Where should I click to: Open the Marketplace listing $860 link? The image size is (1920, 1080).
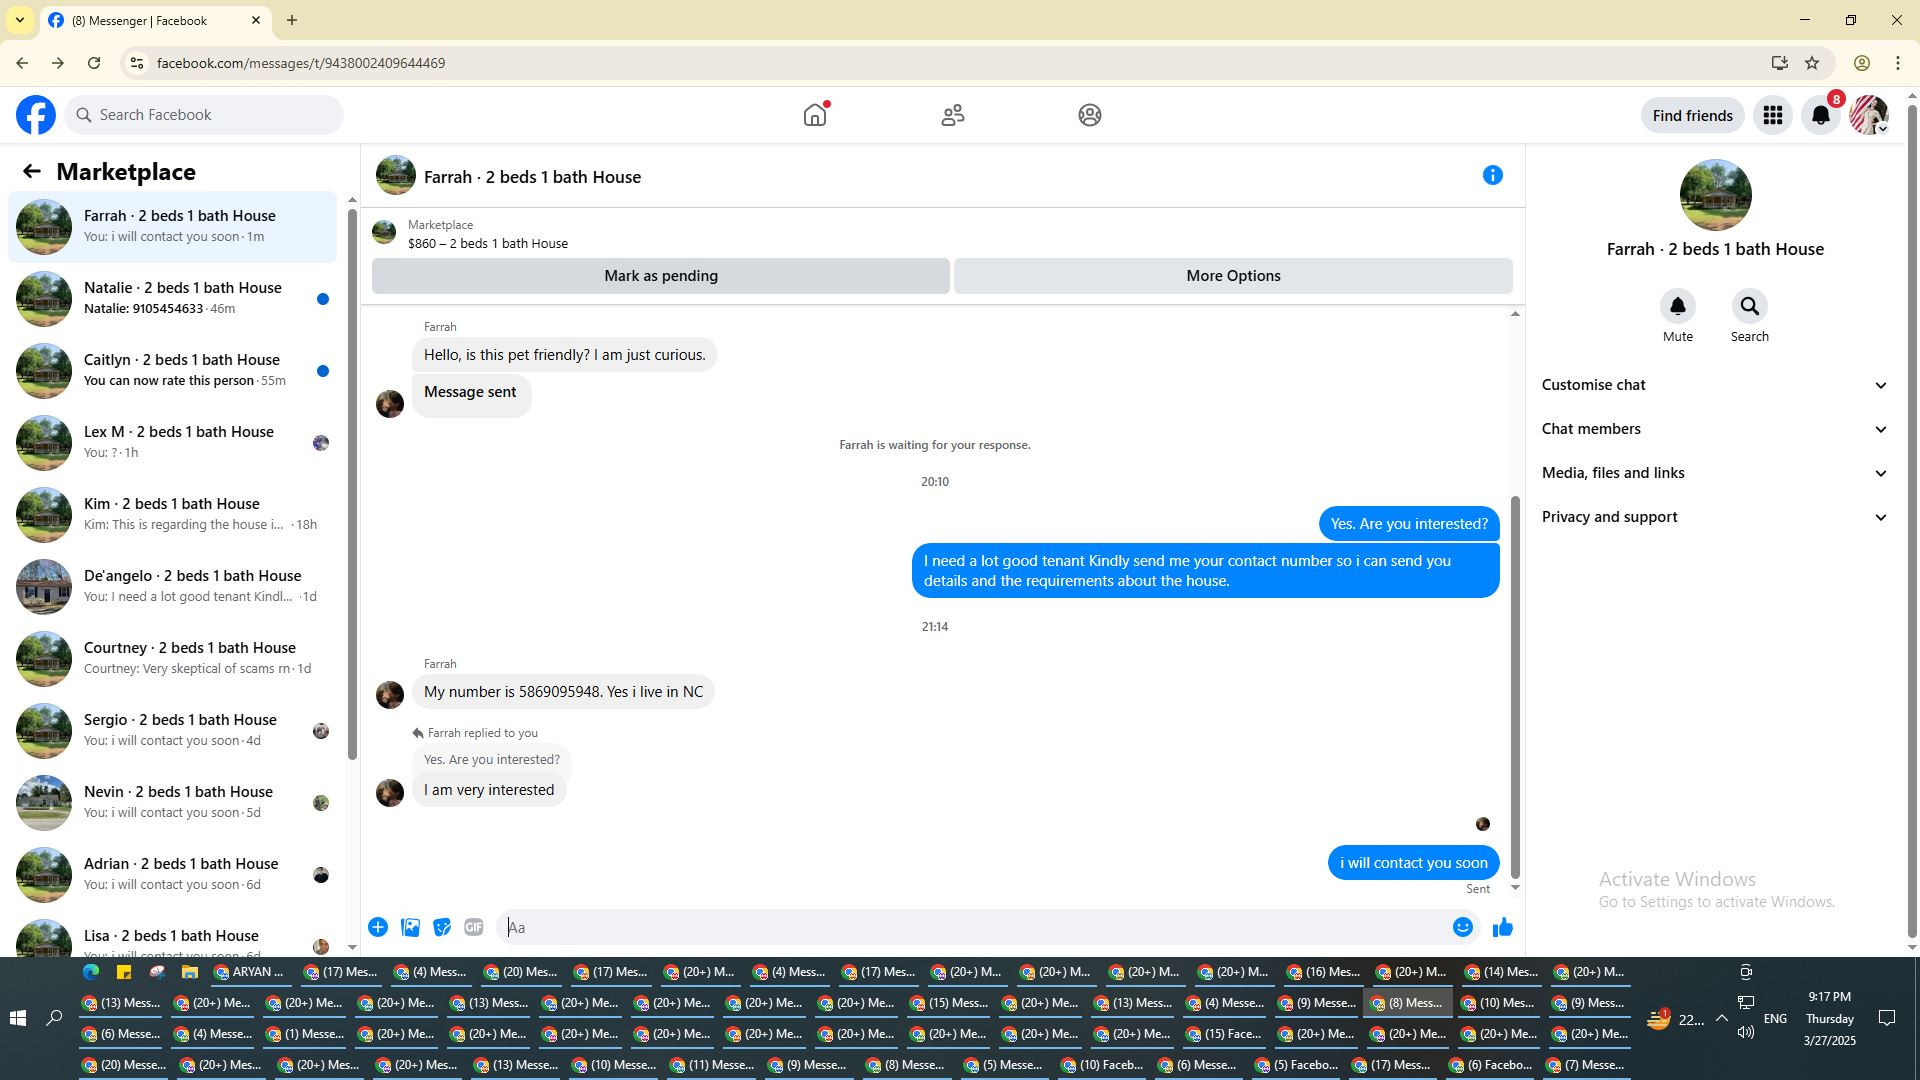(x=487, y=243)
